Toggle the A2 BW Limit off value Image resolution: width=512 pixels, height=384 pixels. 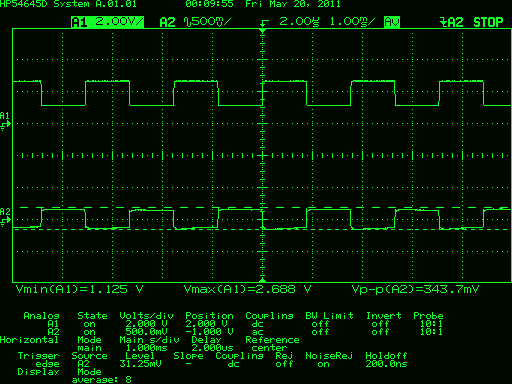click(x=320, y=332)
